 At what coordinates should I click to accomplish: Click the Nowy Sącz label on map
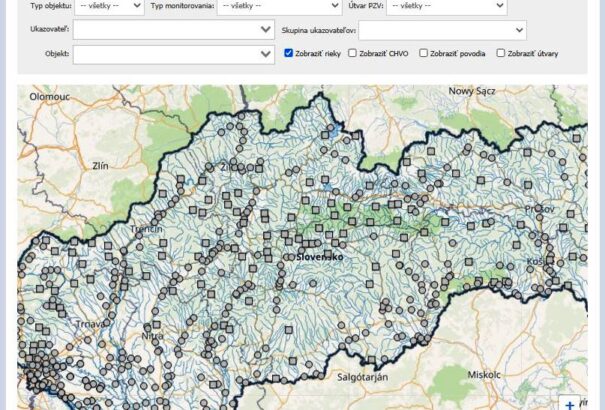point(473,91)
